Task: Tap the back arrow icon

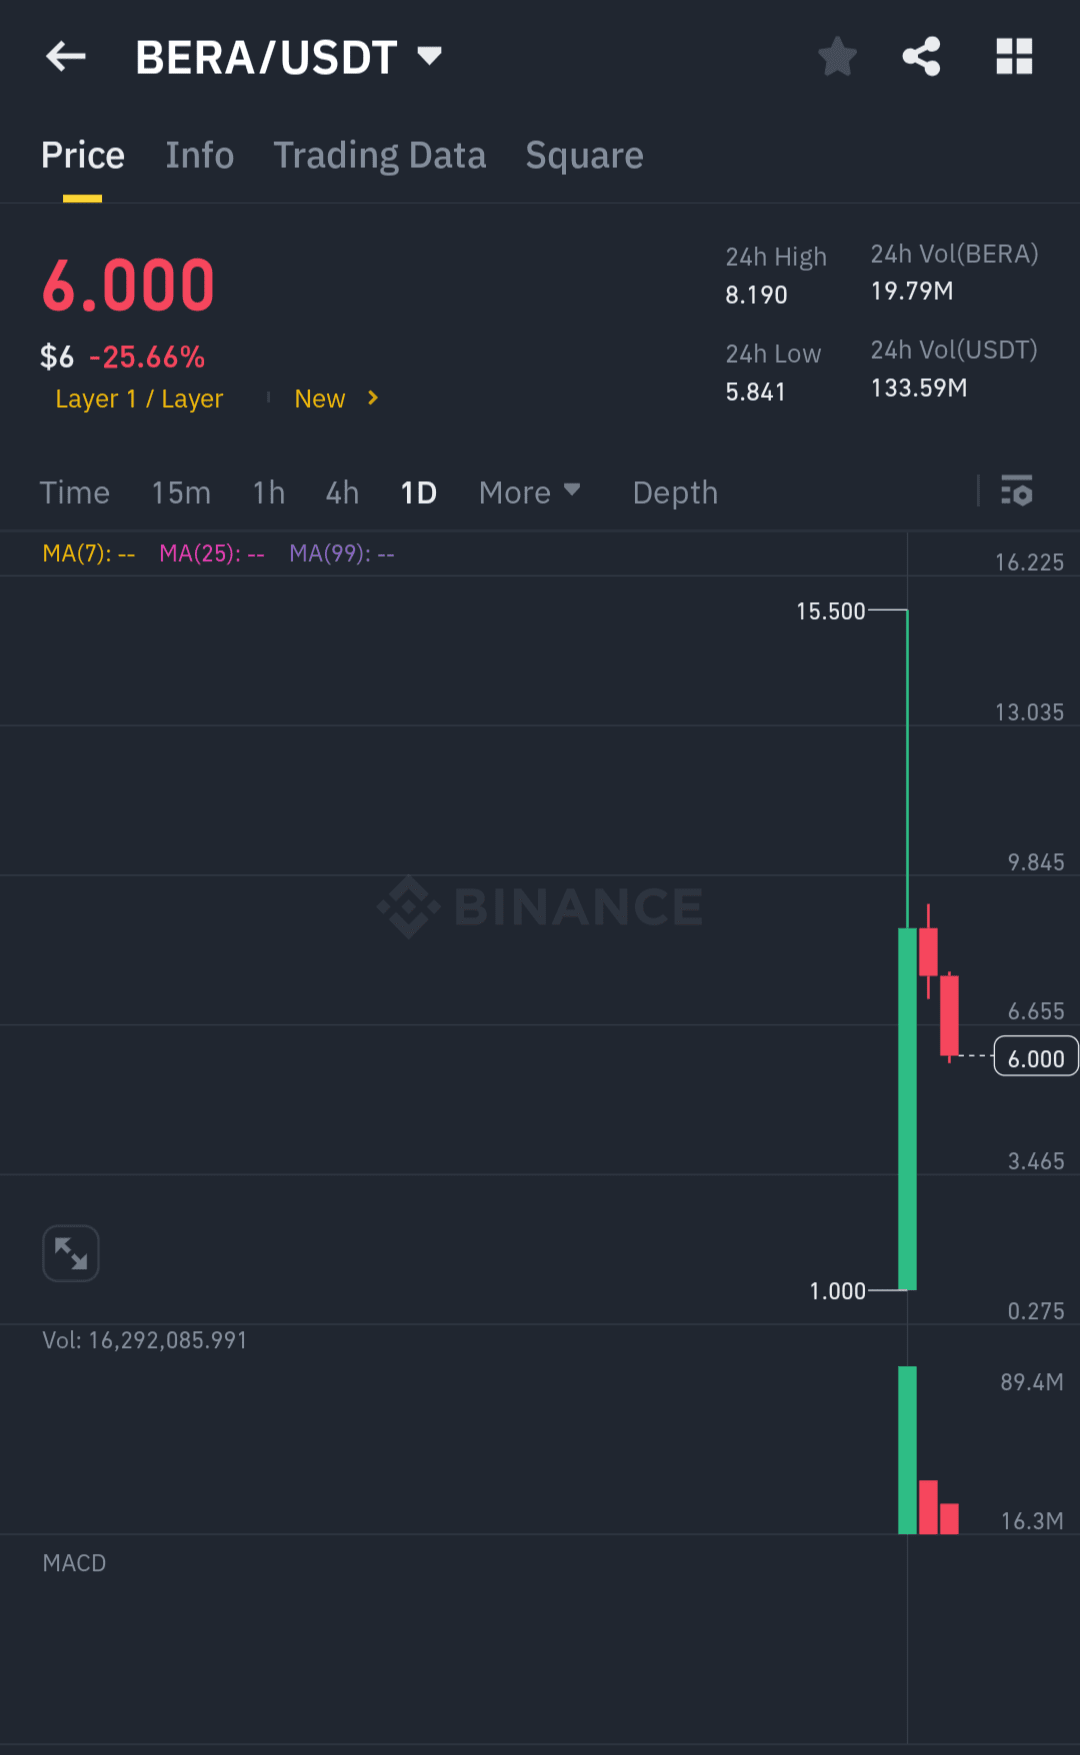Action: 66,57
